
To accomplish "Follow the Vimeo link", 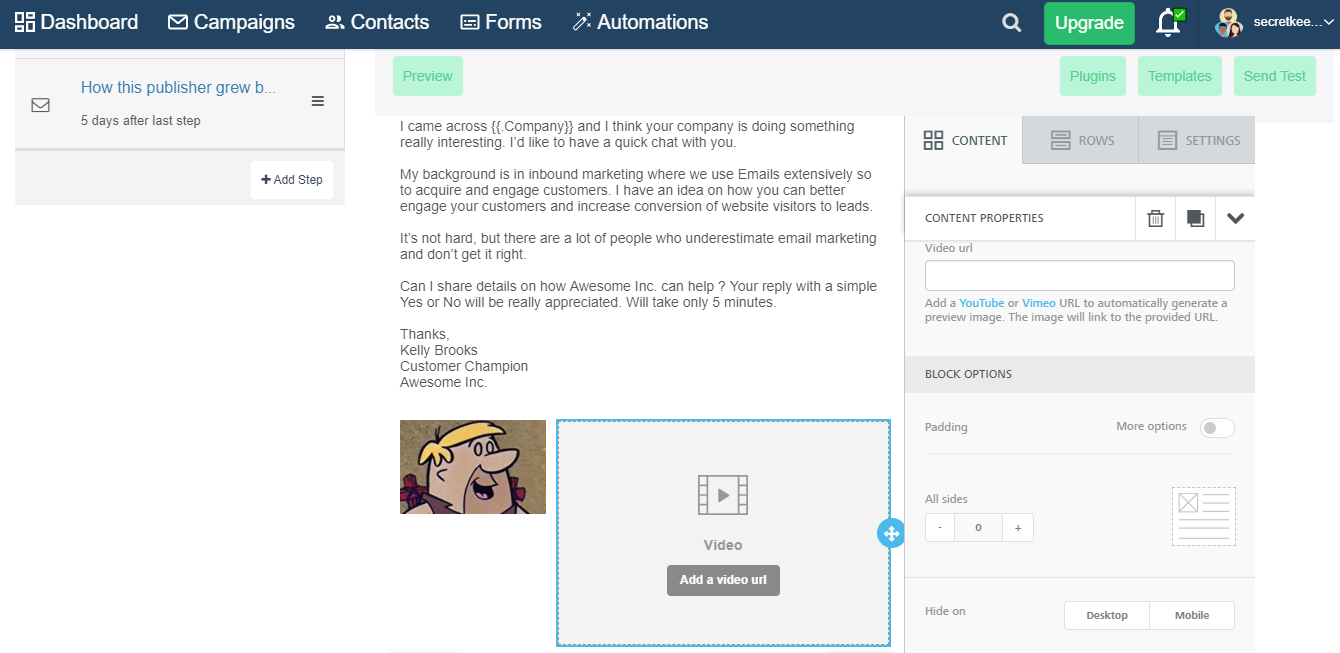I will pos(1039,303).
